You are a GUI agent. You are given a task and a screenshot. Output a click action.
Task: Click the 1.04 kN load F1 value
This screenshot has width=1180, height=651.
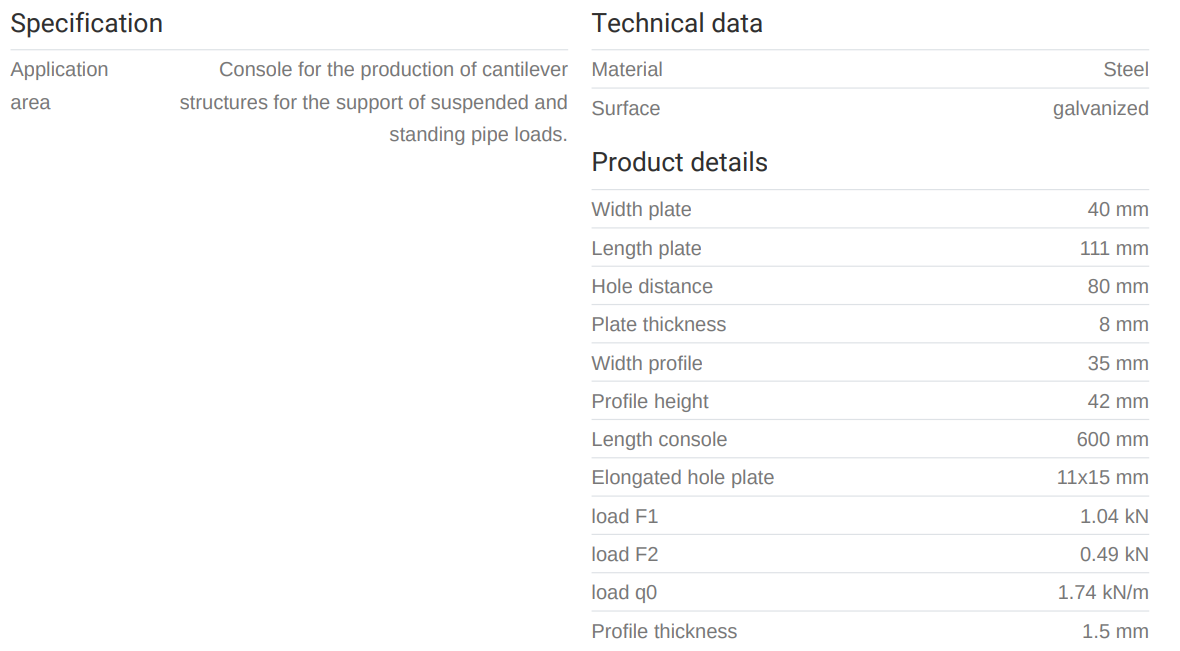coord(1114,517)
